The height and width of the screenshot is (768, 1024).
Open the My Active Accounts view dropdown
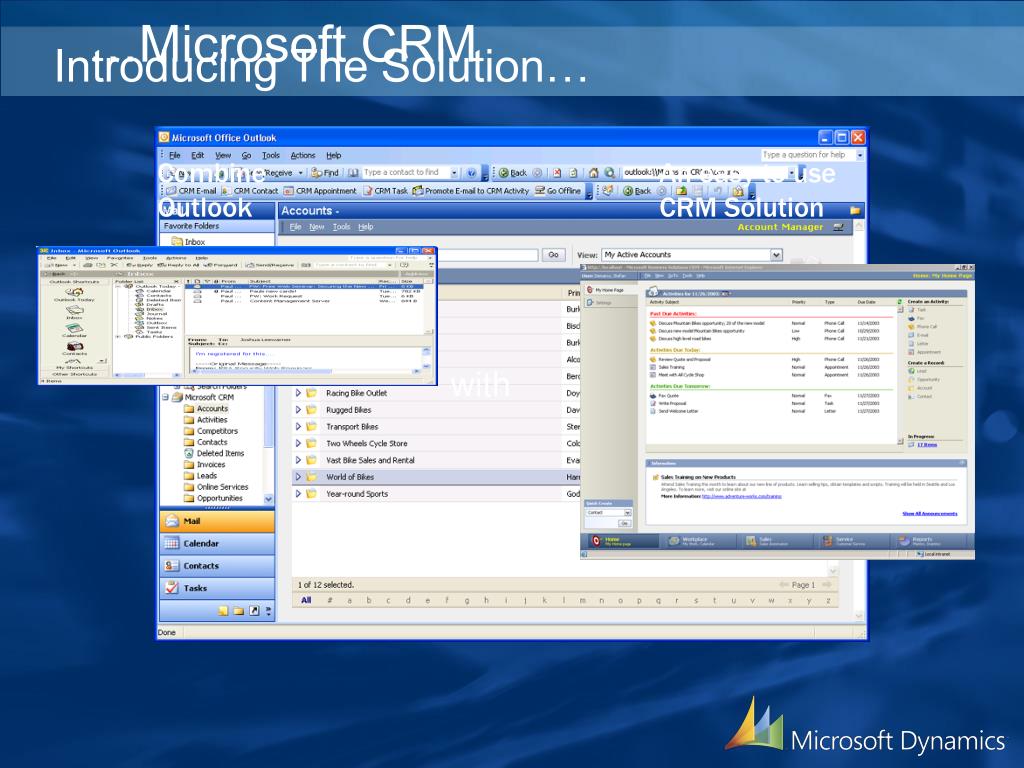coord(776,255)
